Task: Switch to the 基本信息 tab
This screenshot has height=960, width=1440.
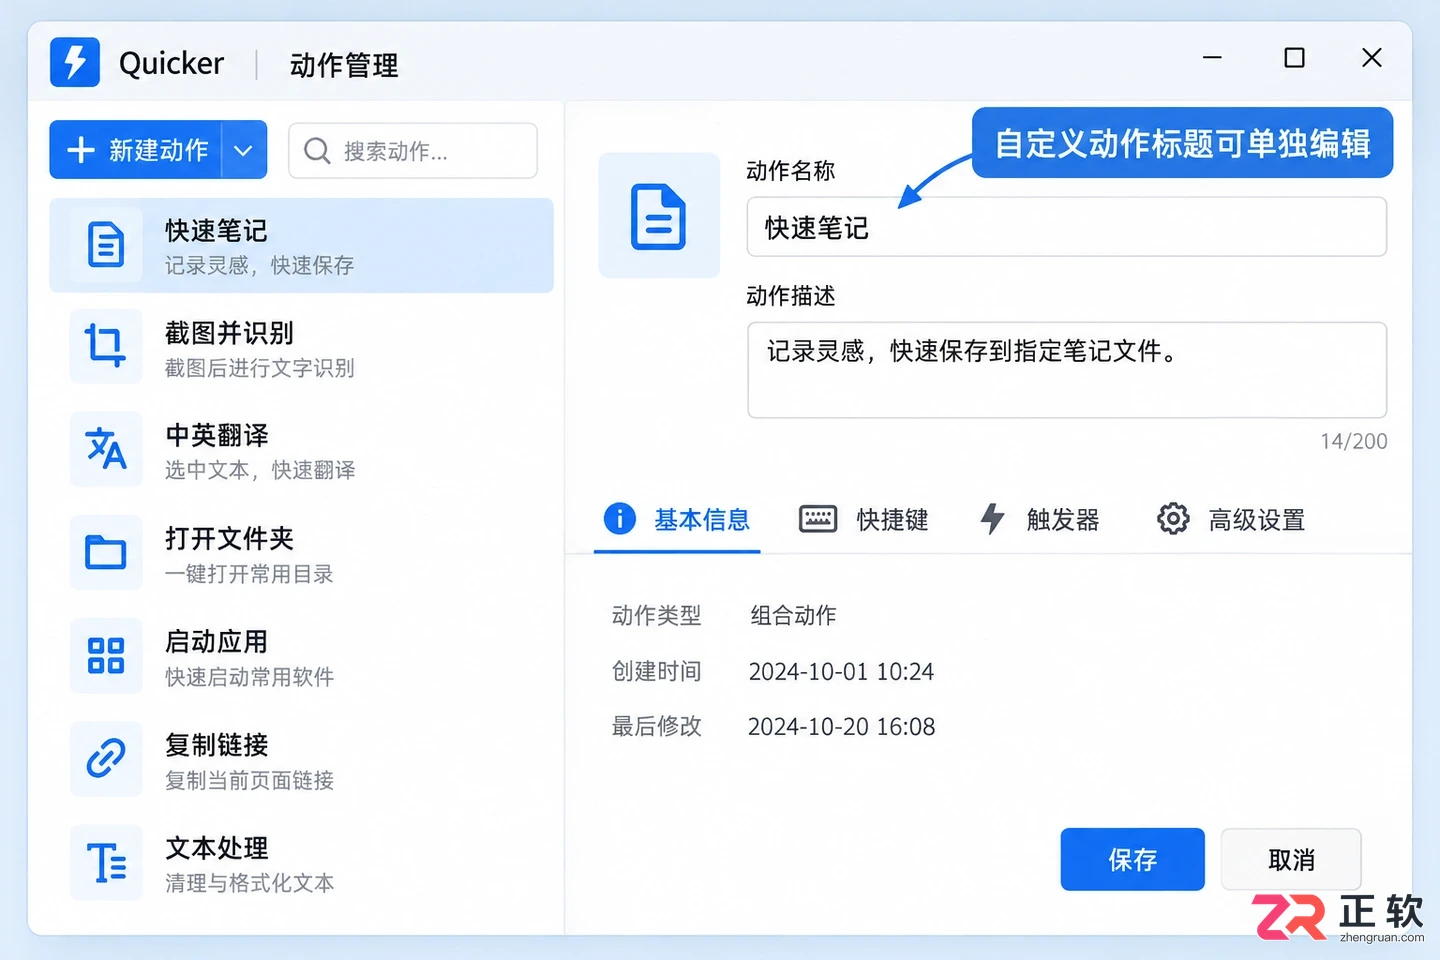Action: [677, 520]
